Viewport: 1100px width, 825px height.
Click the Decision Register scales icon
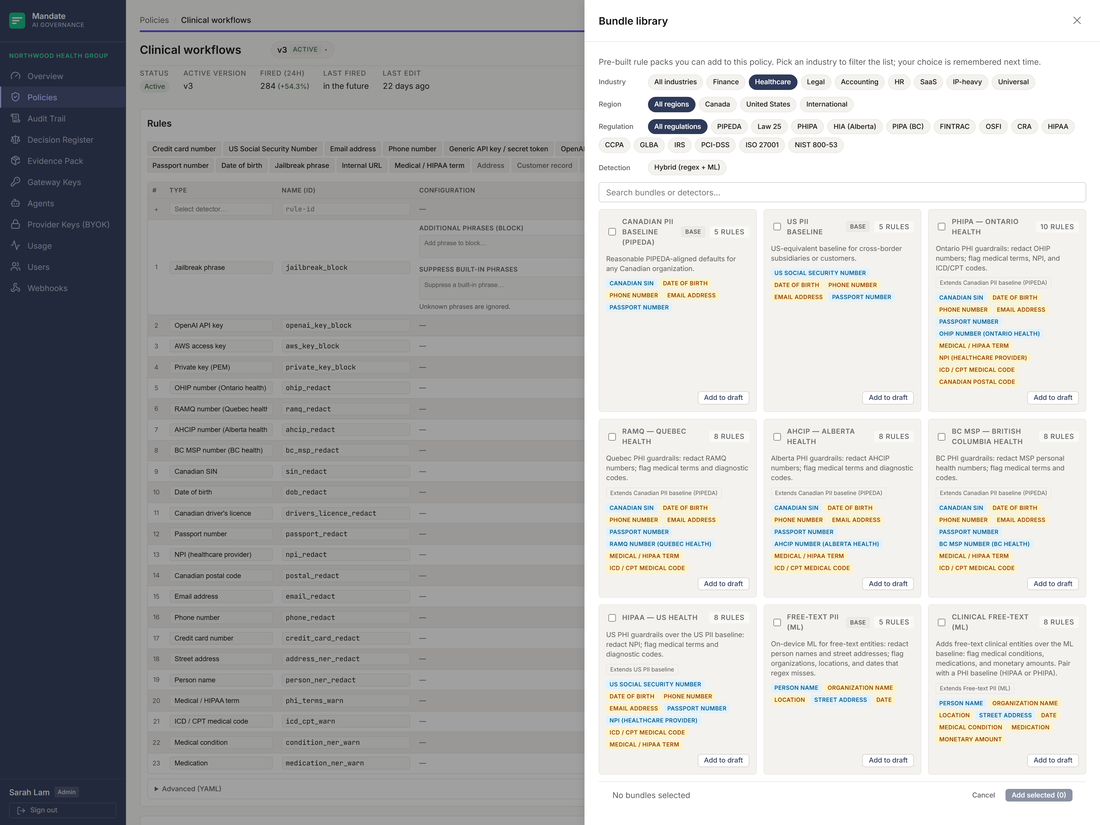[x=15, y=140]
